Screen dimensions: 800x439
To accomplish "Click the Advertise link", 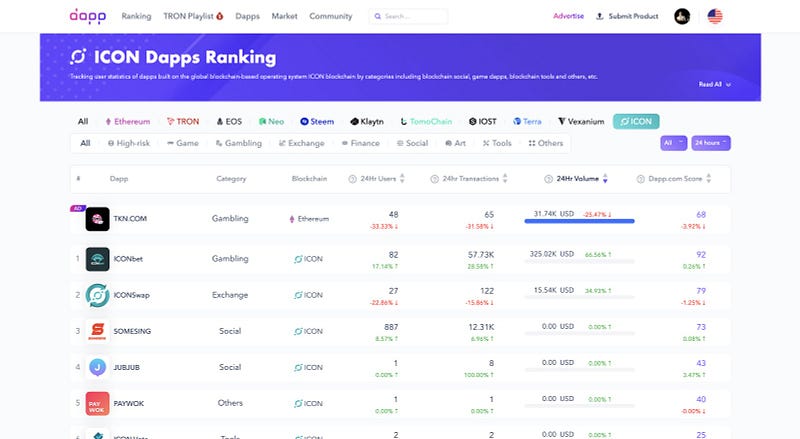I will [x=568, y=16].
